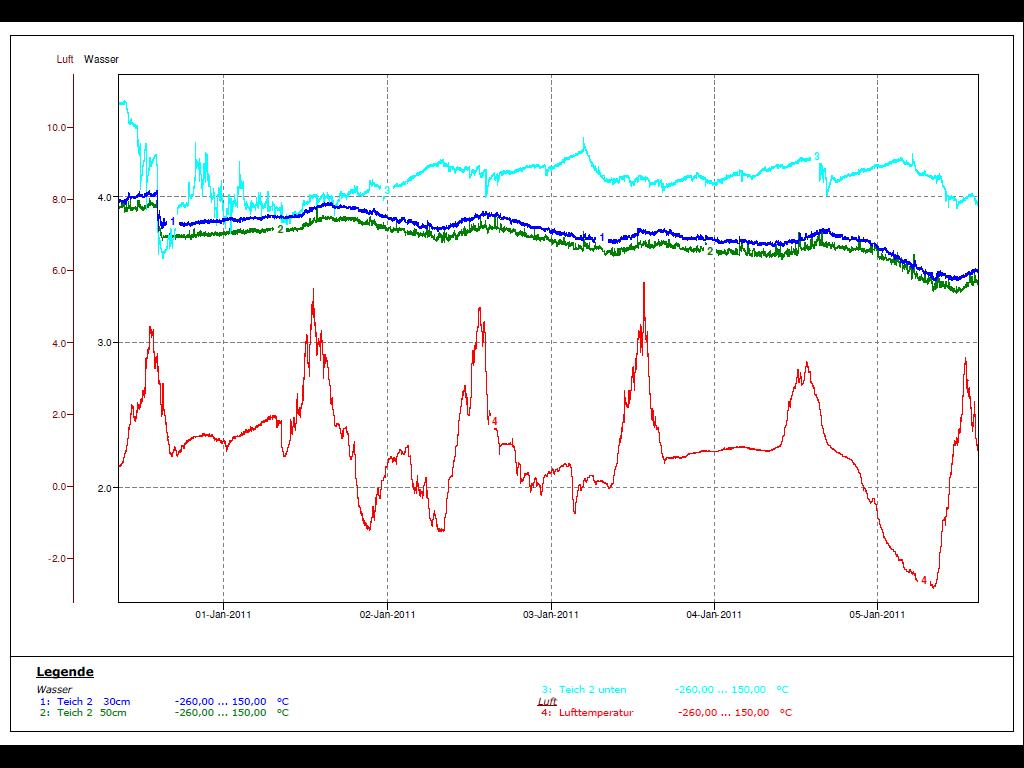Click marker 4 at the red curve's lowest dip
Viewport: 1024px width, 768px height.
(x=924, y=581)
